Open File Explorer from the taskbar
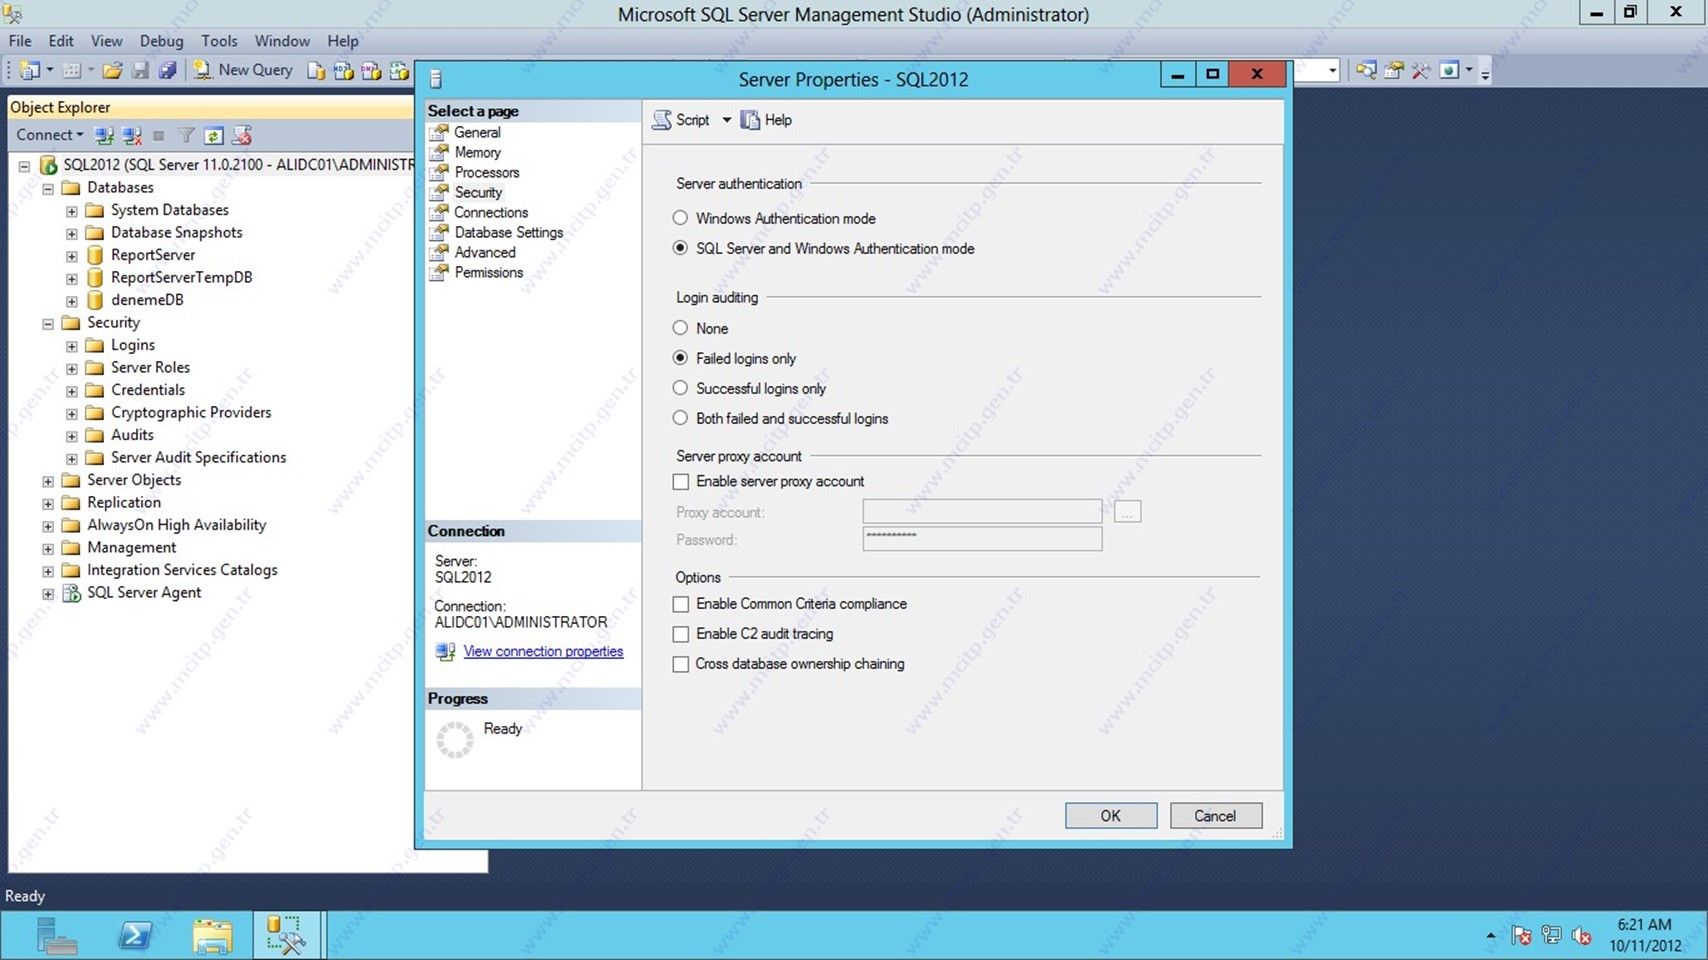Screen dimensions: 1708x960 click(212, 936)
